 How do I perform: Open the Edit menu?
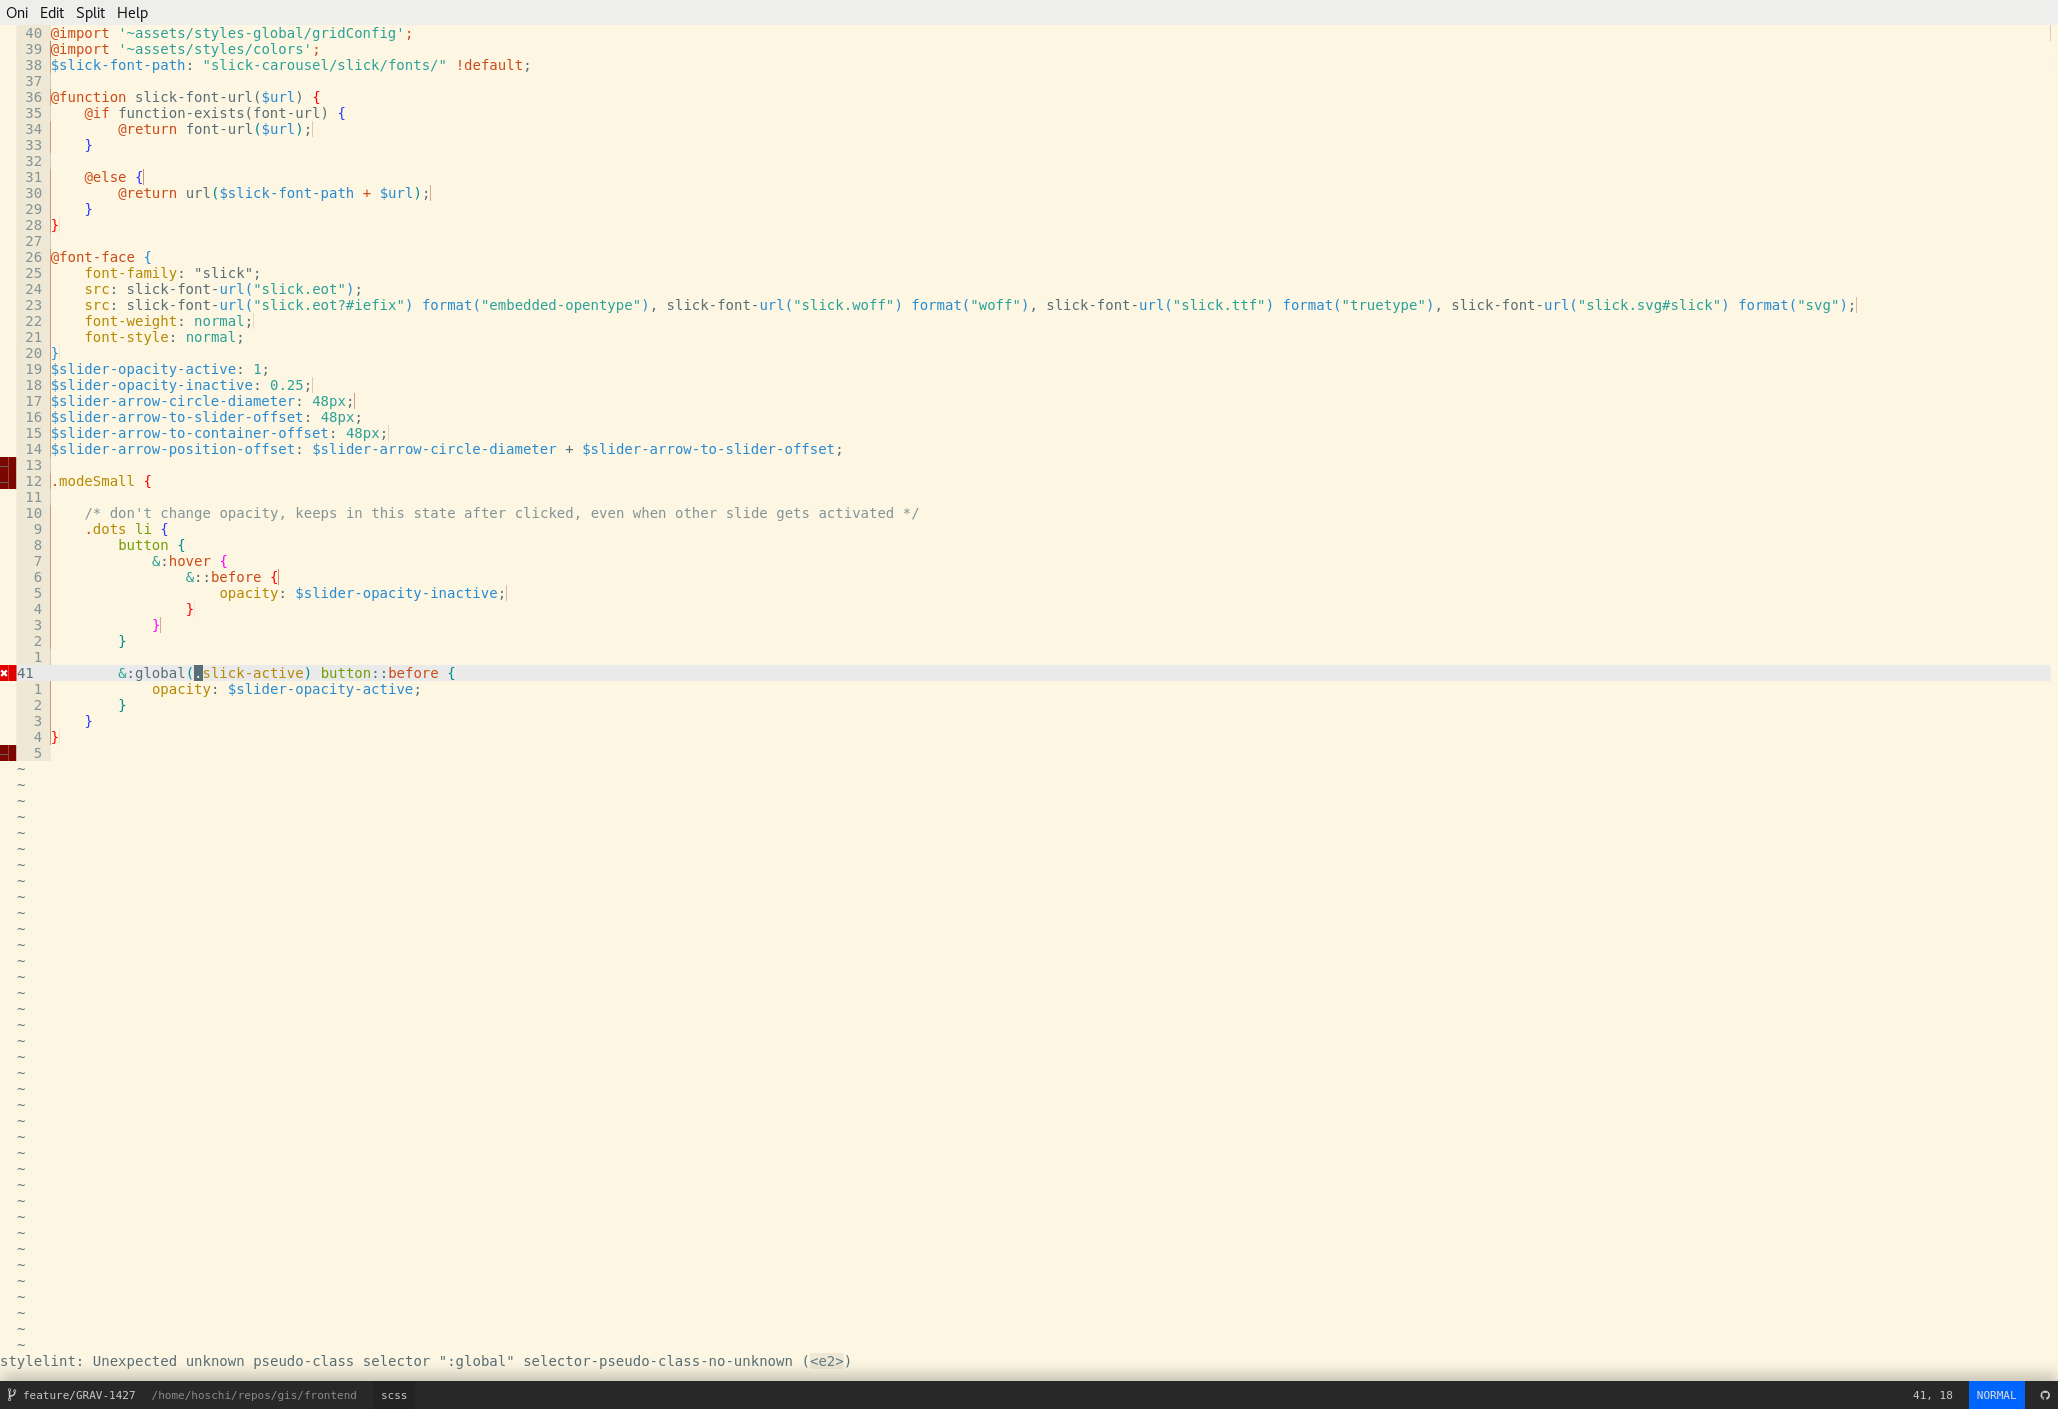51,13
